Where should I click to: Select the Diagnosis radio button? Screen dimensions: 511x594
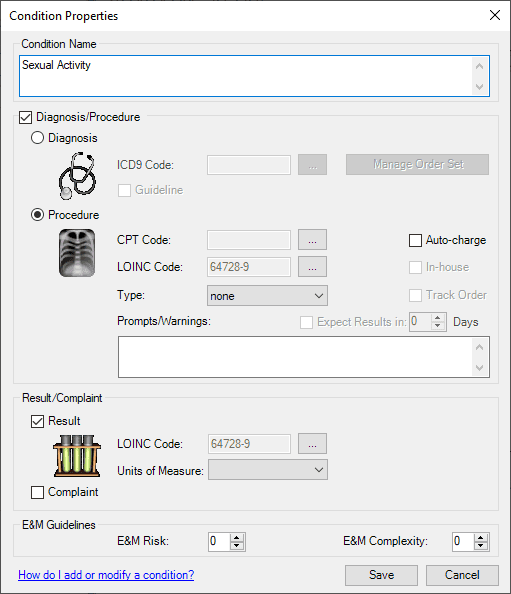[x=37, y=138]
